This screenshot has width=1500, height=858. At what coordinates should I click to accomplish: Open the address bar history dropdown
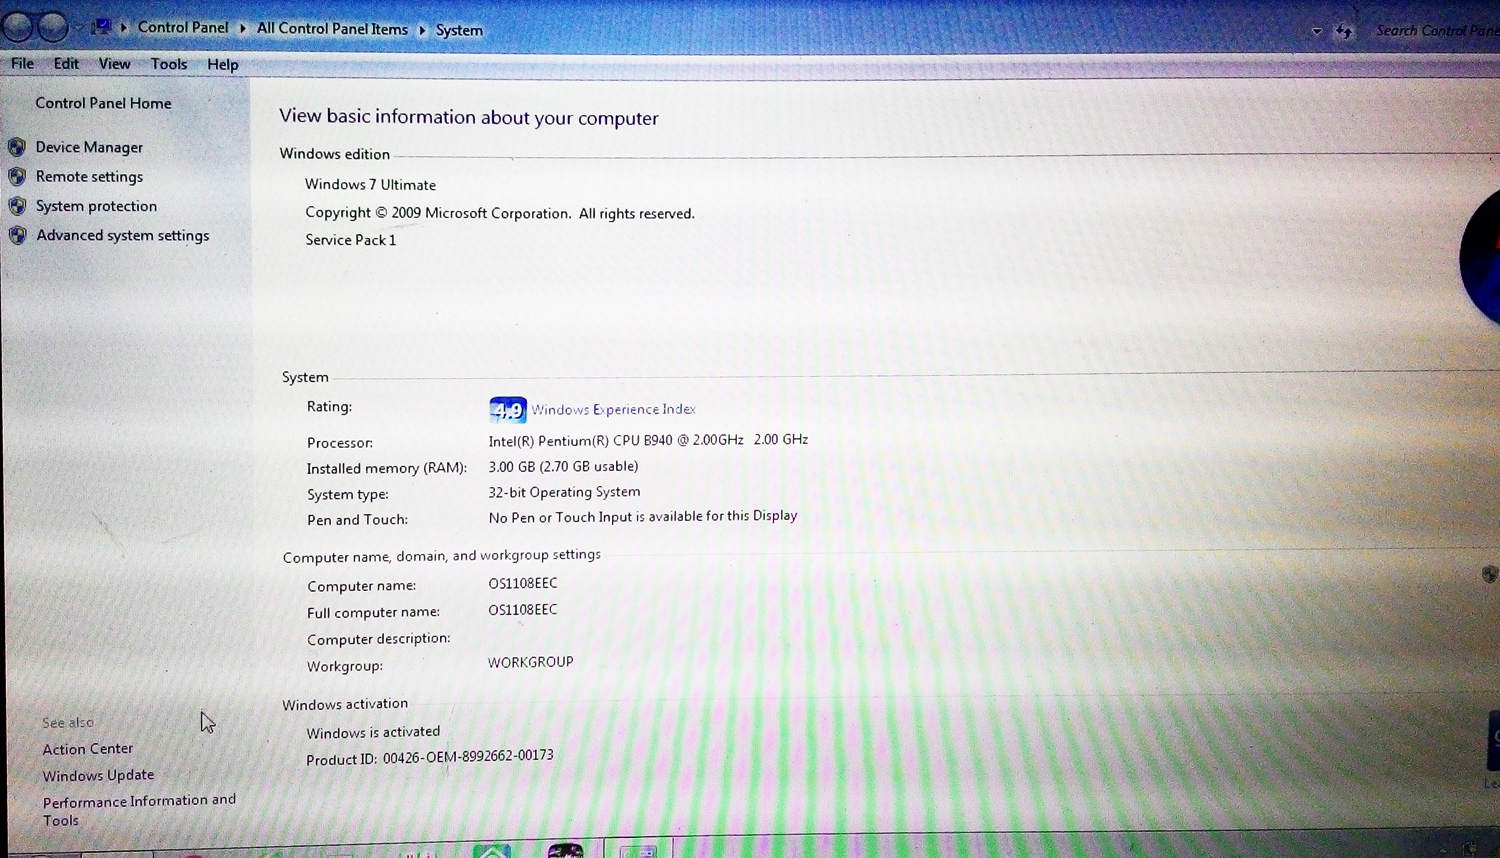point(1316,31)
